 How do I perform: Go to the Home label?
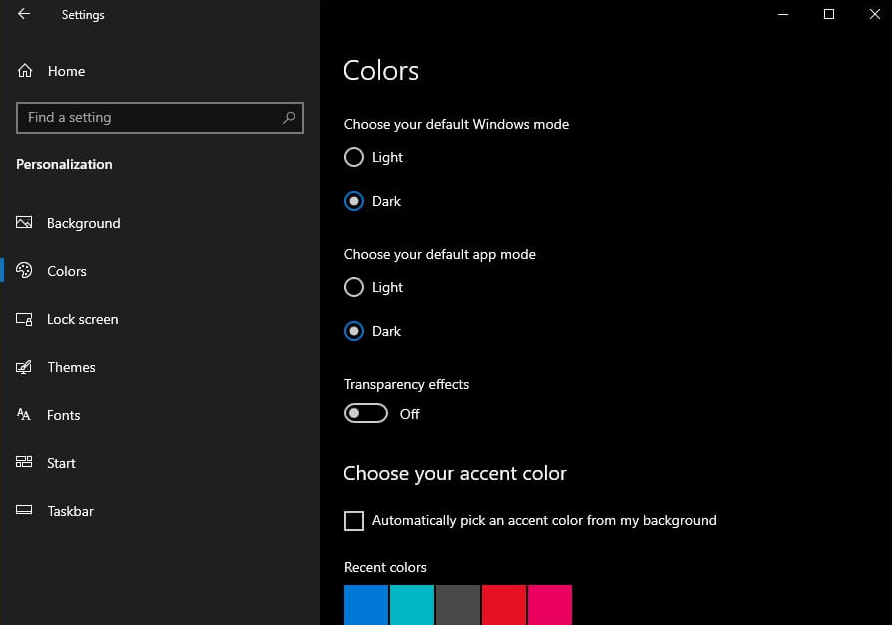(67, 71)
